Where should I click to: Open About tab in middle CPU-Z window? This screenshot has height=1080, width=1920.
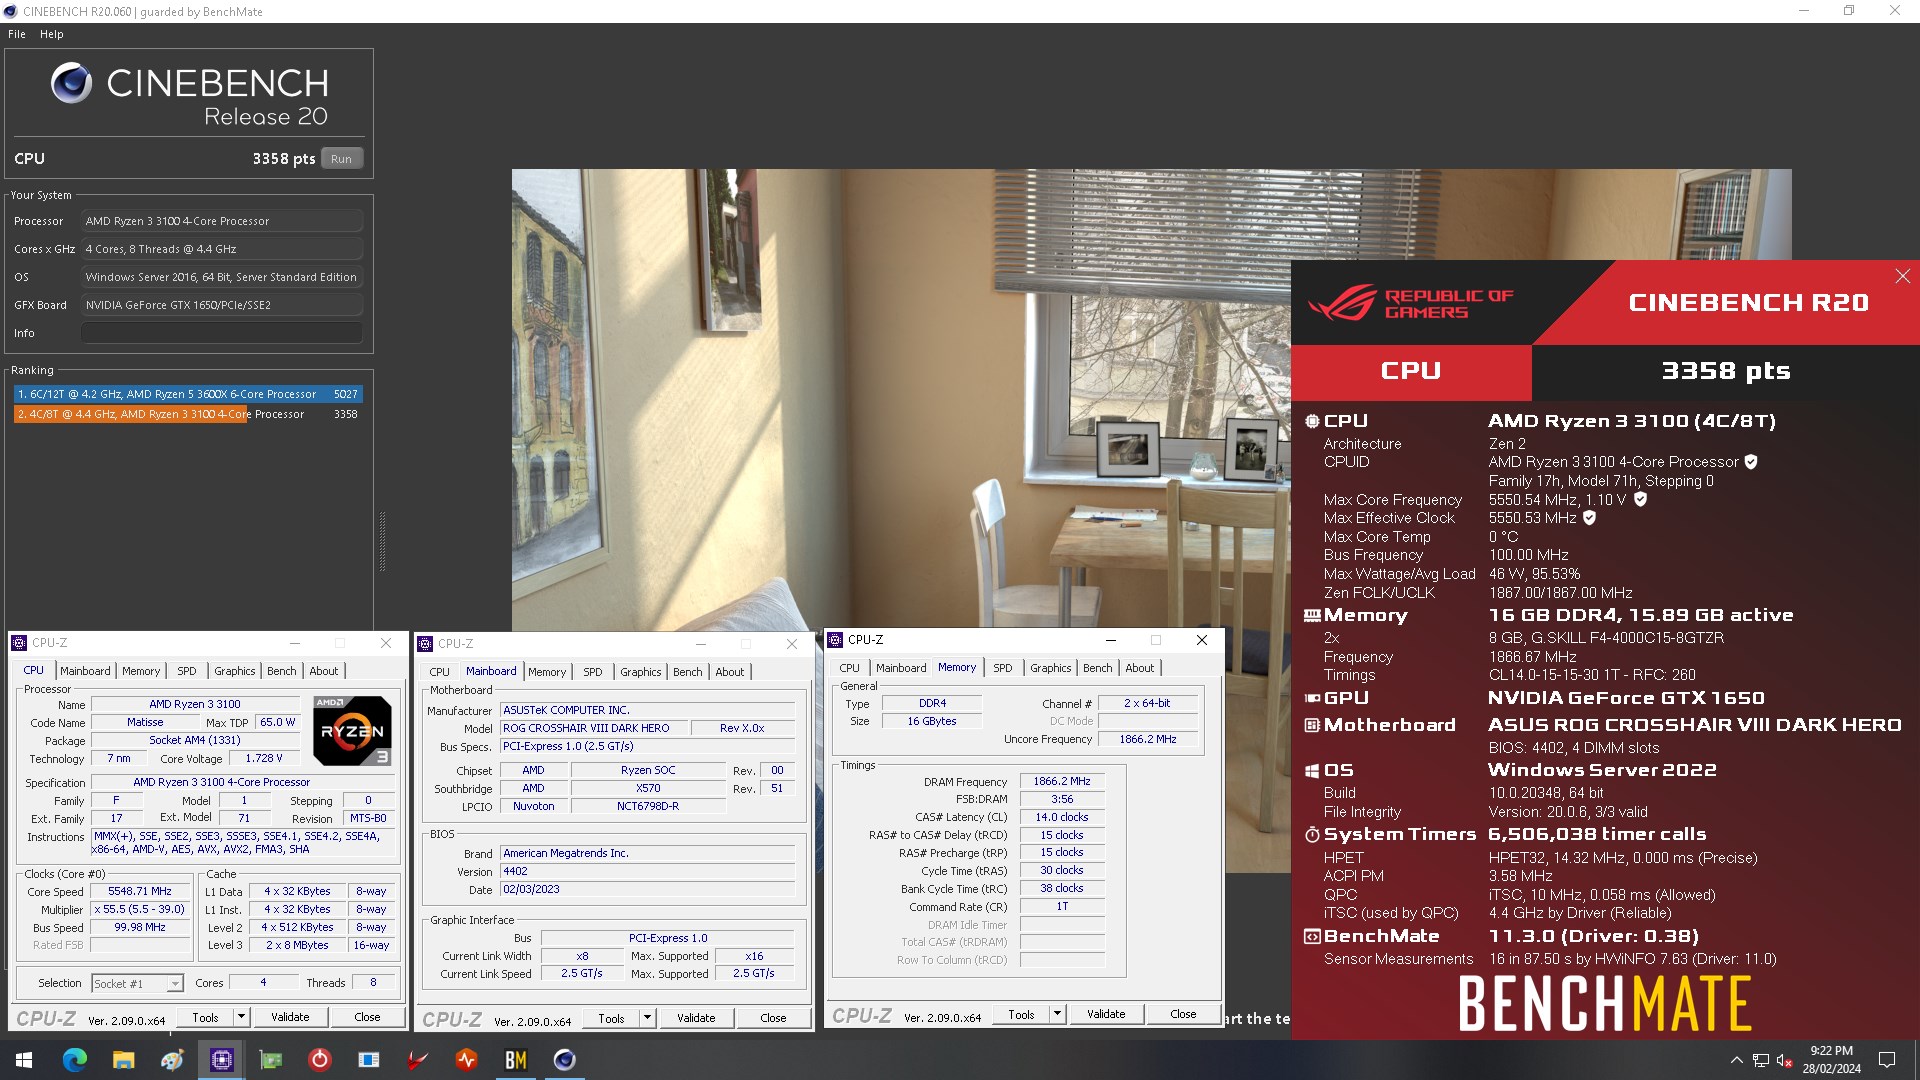730,672
